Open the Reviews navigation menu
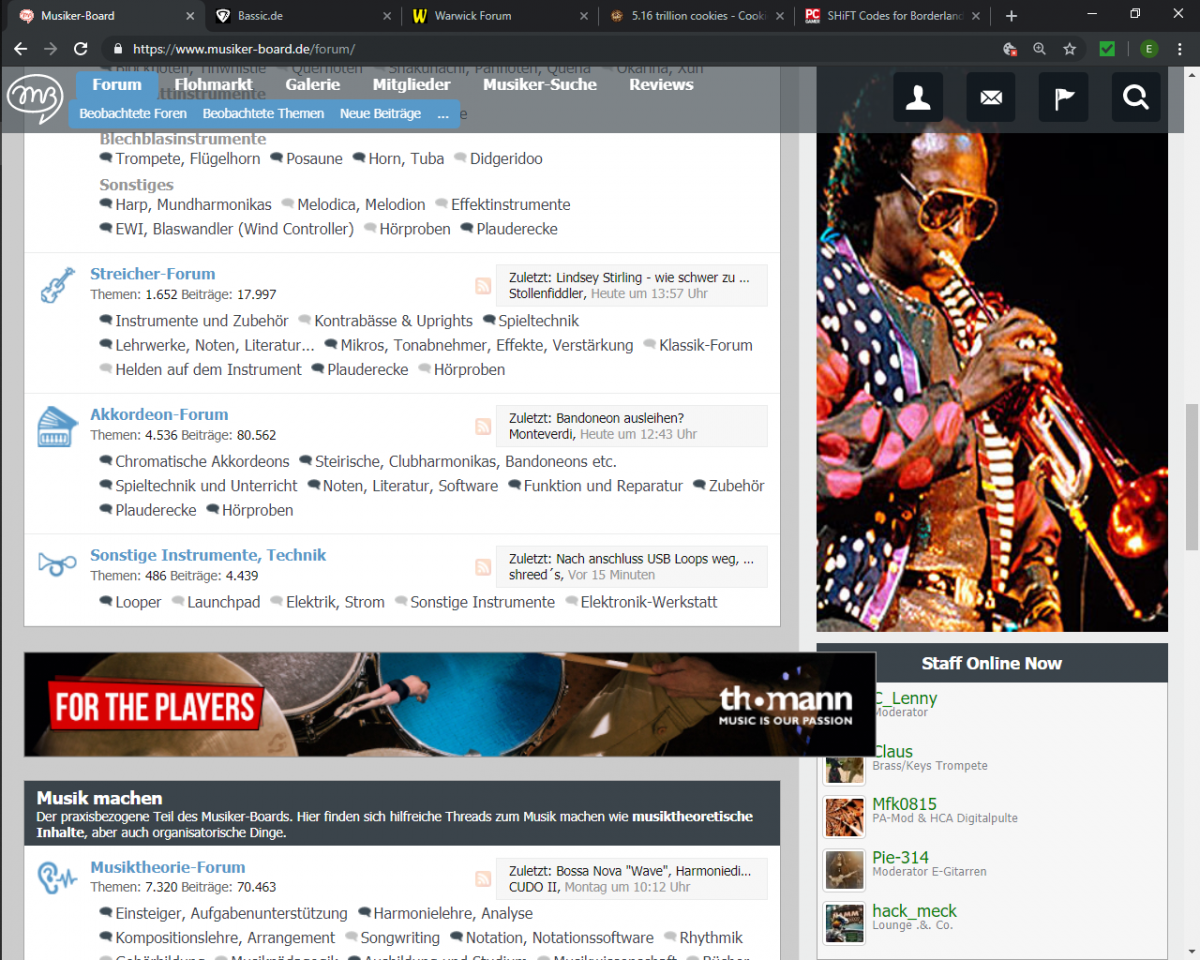Image resolution: width=1200 pixels, height=960 pixels. 661,85
